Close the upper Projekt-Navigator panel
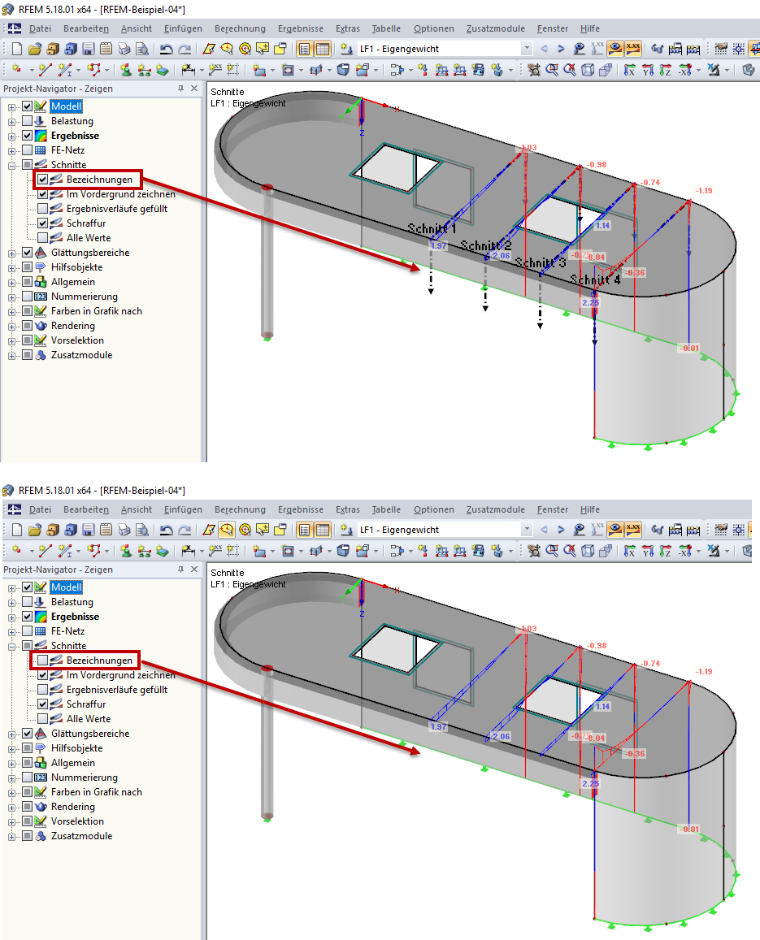 click(x=194, y=88)
